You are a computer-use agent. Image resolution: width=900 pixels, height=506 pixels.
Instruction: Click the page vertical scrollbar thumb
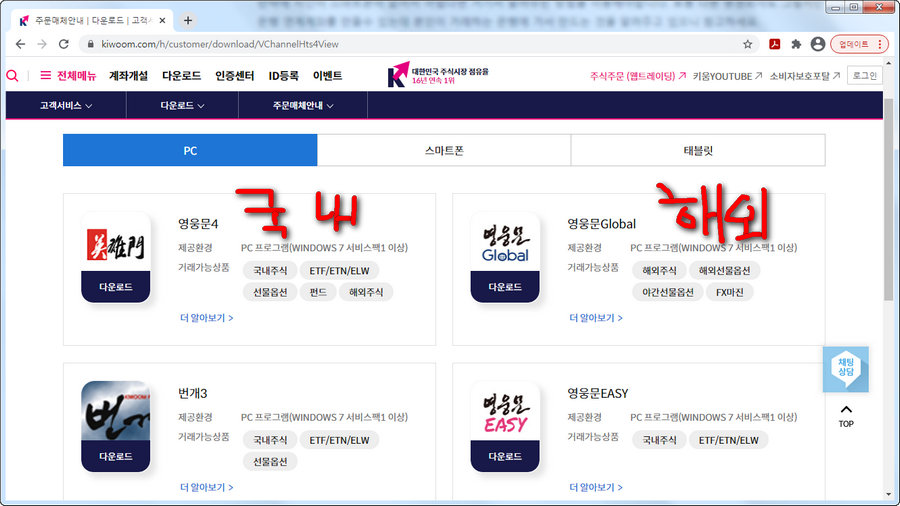(x=889, y=199)
